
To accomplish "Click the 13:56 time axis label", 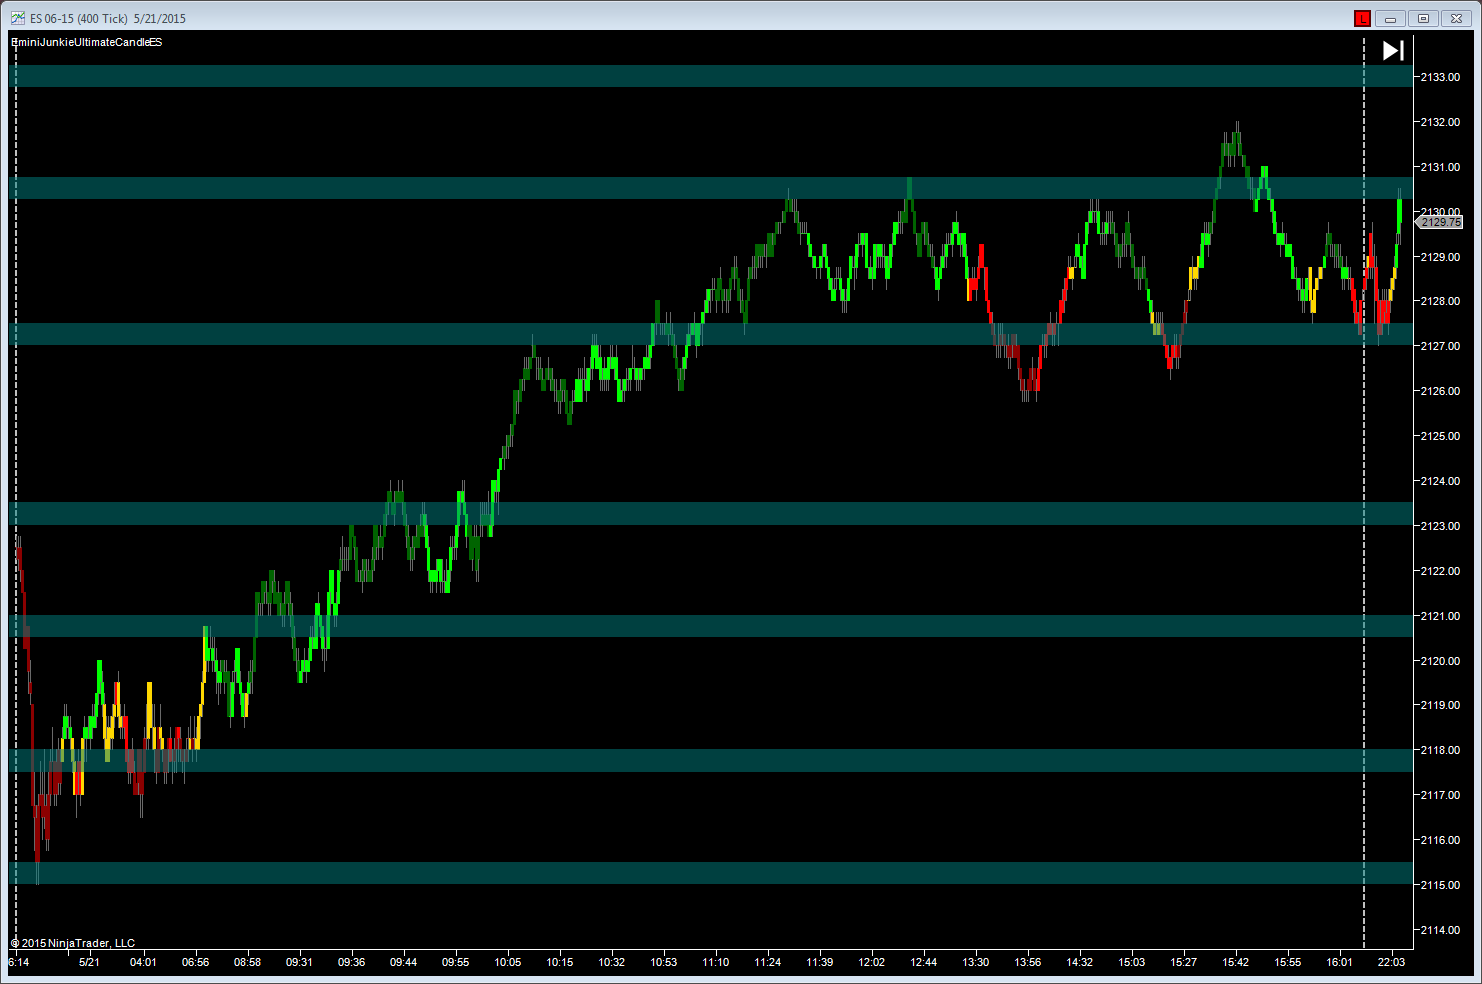I will 1027,962.
